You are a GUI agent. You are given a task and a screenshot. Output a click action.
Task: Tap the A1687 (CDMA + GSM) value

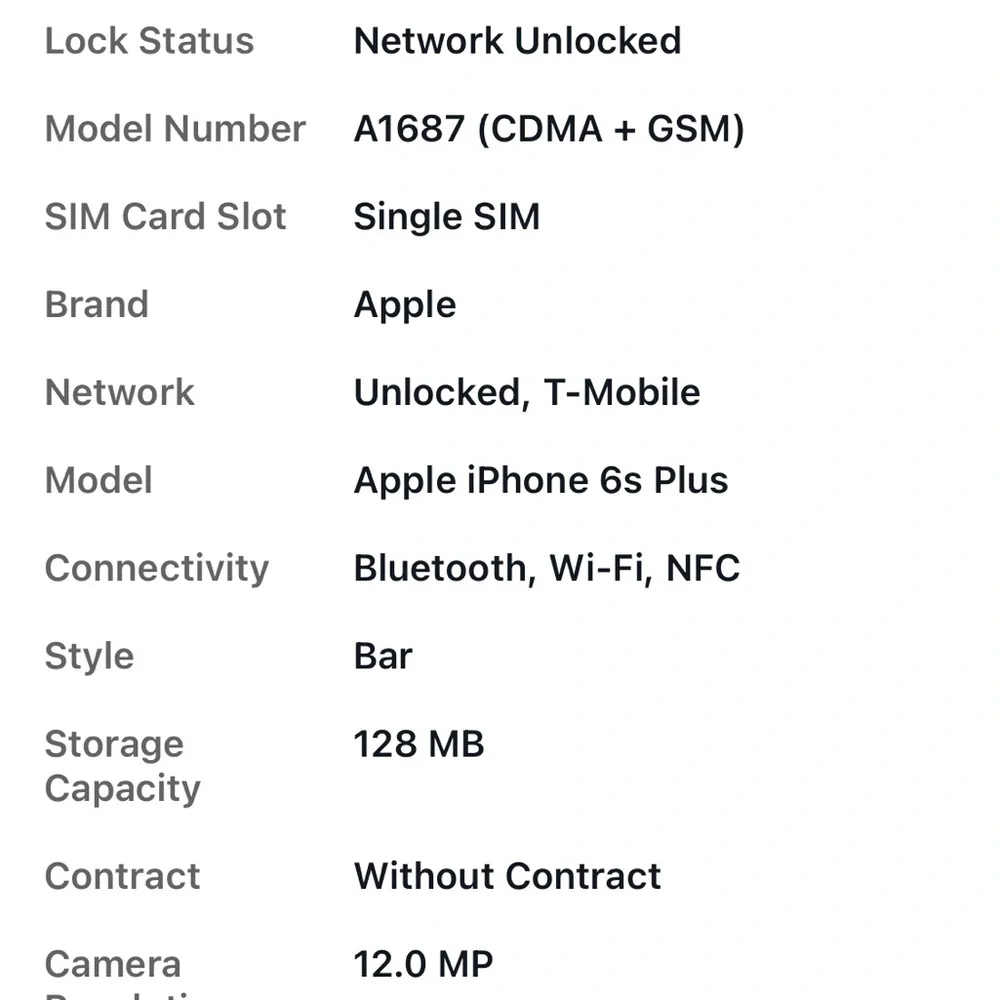(x=549, y=129)
